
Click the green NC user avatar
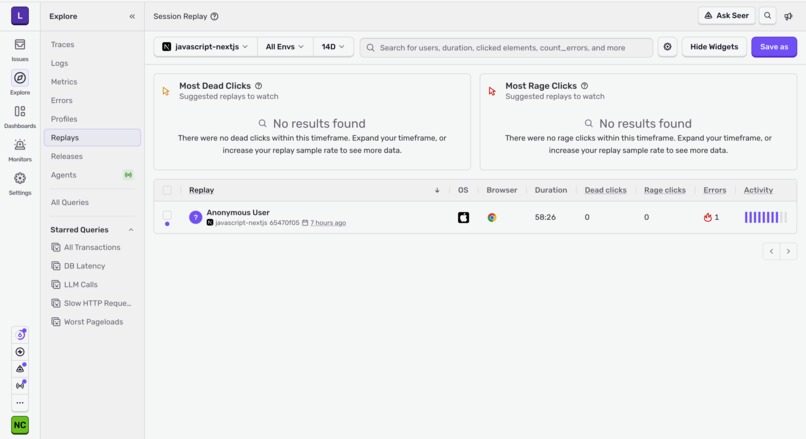(20, 425)
